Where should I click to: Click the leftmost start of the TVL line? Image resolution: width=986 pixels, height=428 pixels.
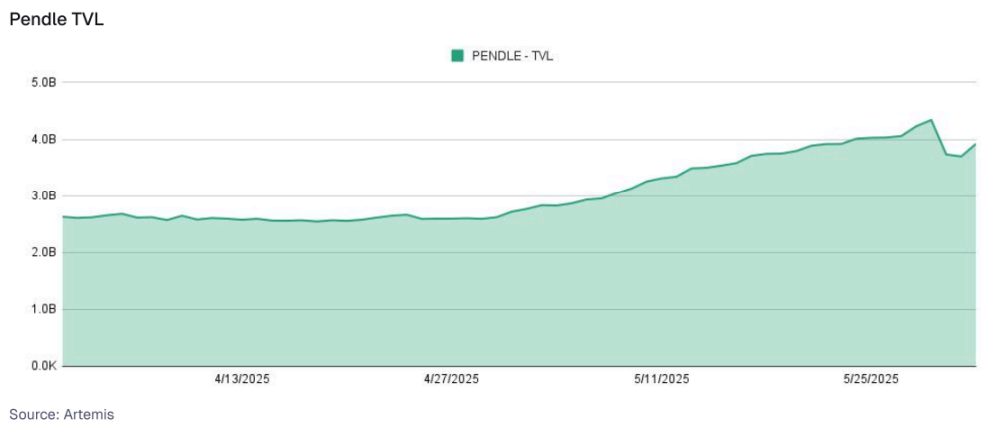(63, 216)
